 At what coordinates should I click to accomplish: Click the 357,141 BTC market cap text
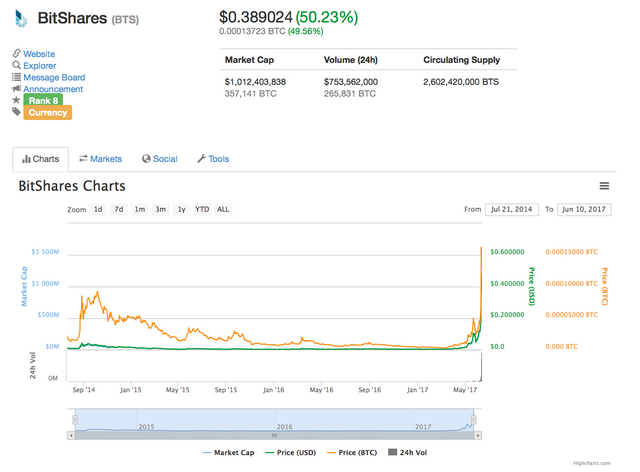click(x=250, y=94)
